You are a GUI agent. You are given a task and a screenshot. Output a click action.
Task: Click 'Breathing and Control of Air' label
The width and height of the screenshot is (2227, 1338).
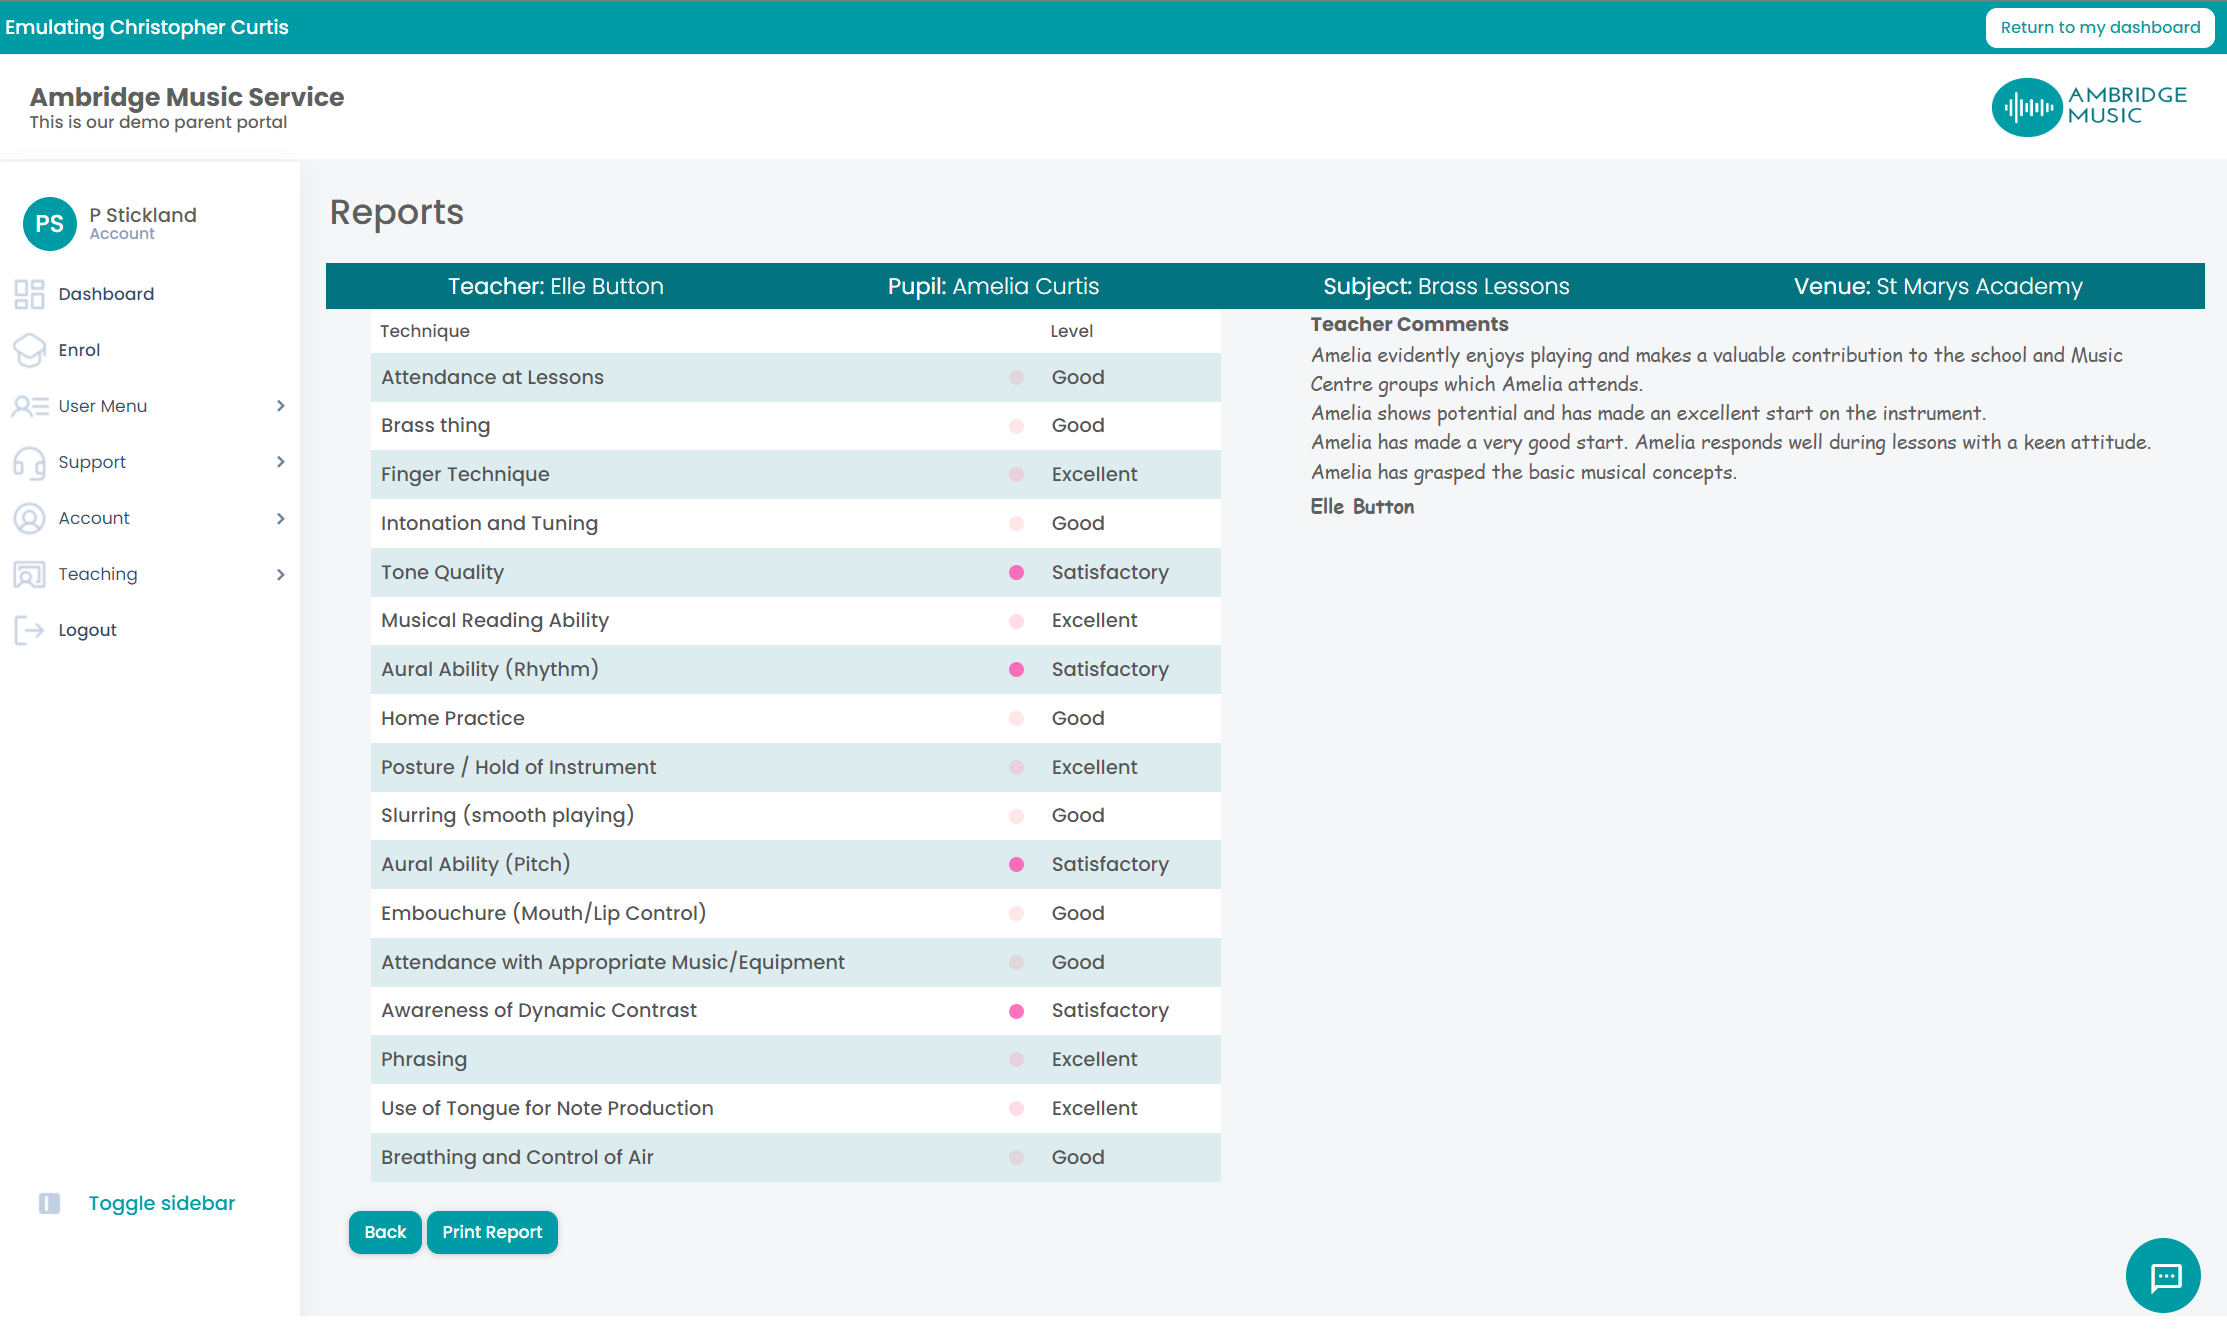tap(517, 1157)
